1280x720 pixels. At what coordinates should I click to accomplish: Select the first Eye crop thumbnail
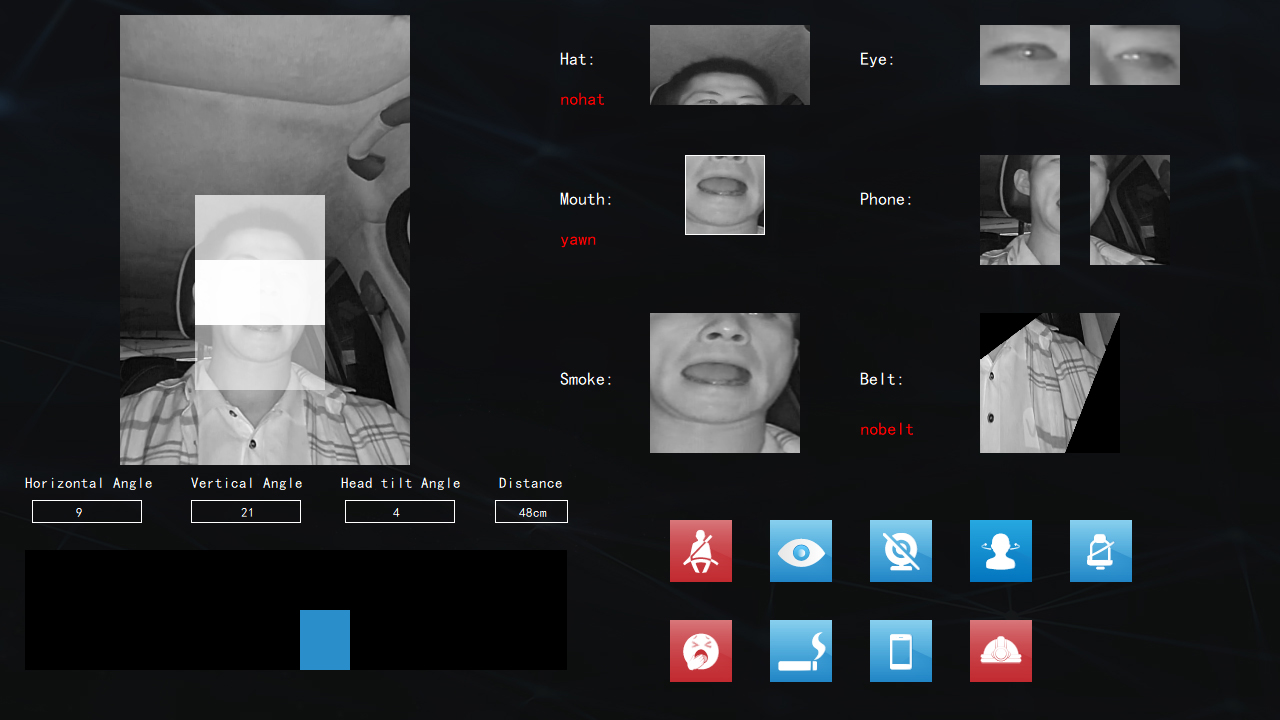click(1025, 55)
